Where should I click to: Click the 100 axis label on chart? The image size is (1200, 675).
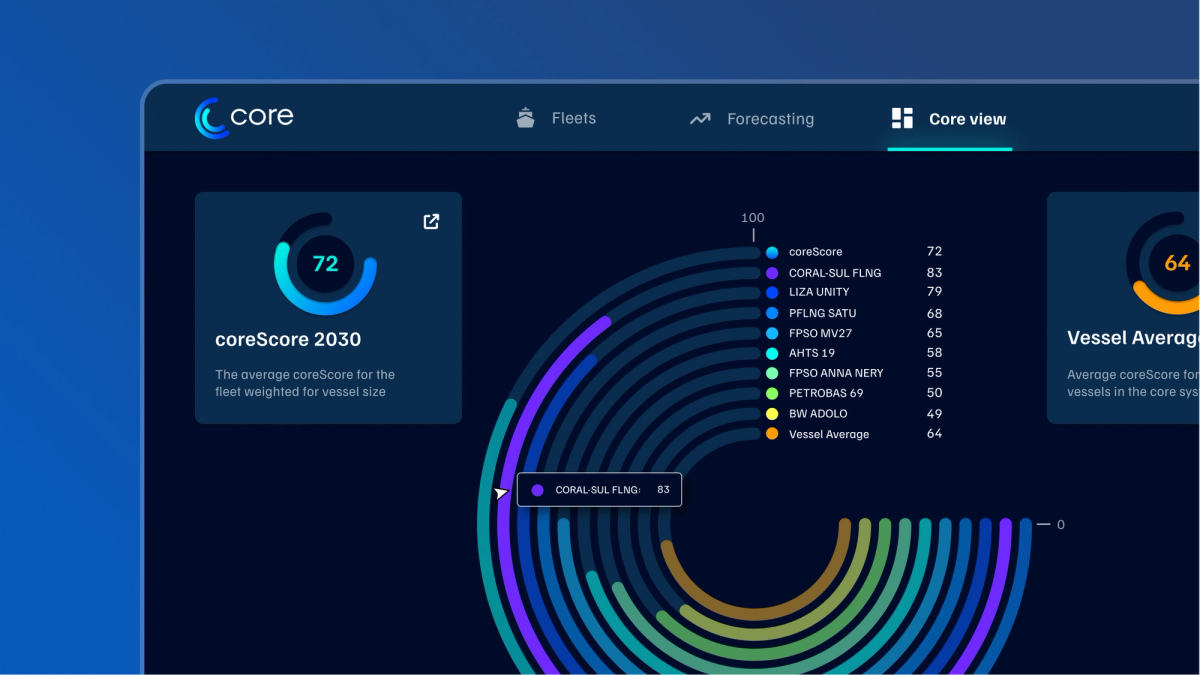752,218
